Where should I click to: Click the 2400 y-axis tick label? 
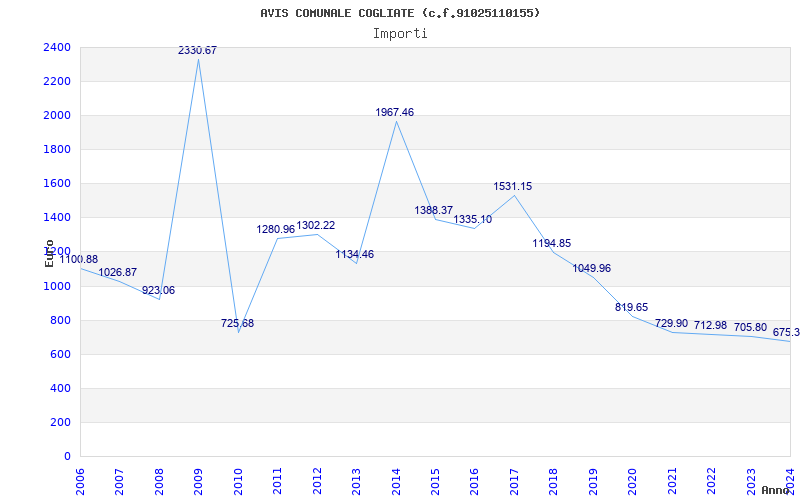pos(58,47)
